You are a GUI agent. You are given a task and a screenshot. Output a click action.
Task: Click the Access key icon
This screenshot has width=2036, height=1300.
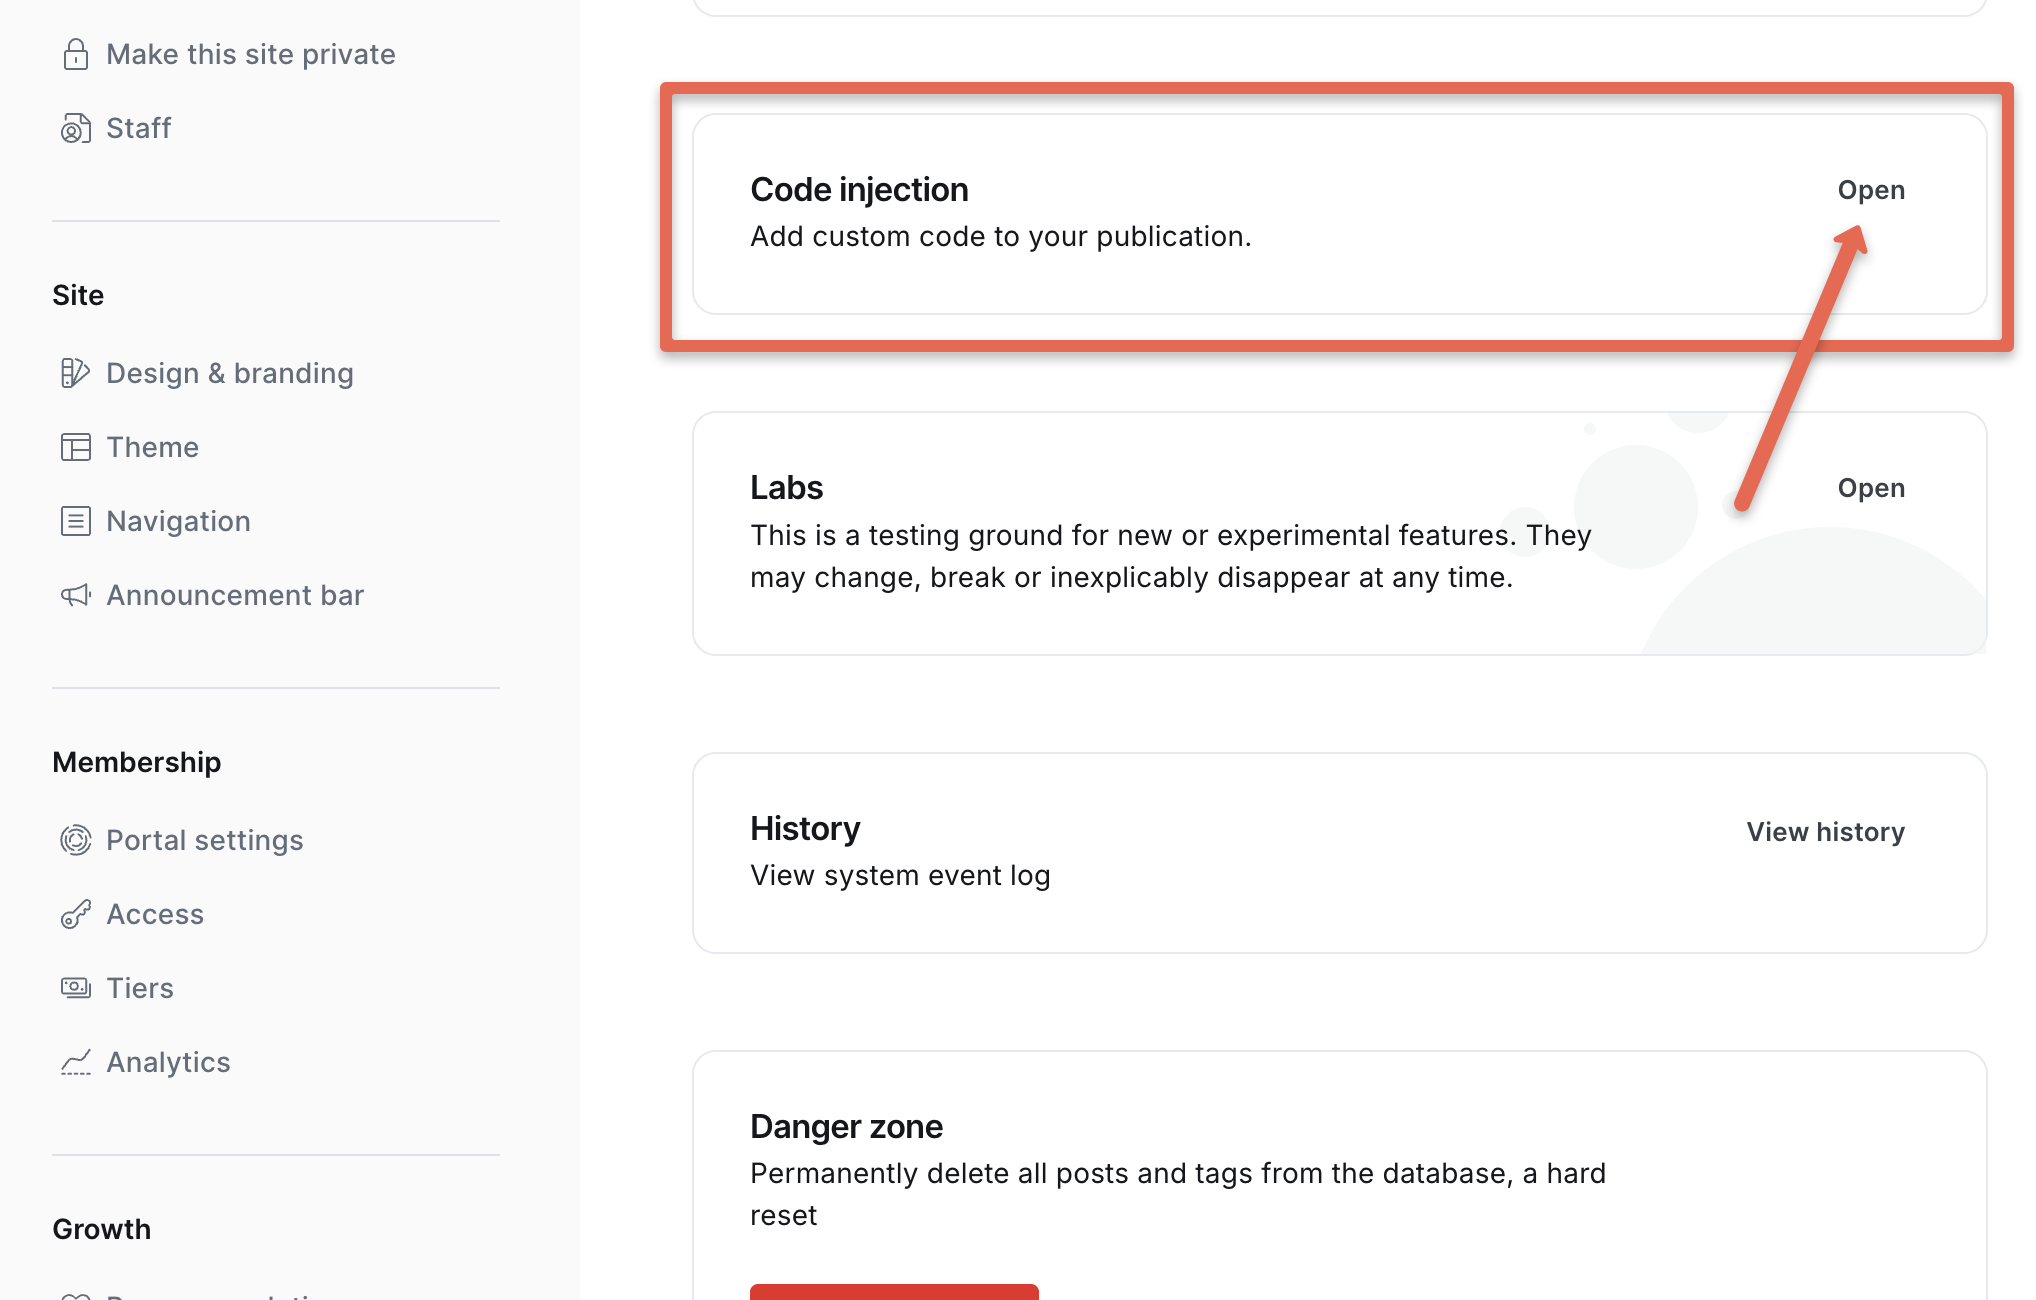(x=75, y=914)
